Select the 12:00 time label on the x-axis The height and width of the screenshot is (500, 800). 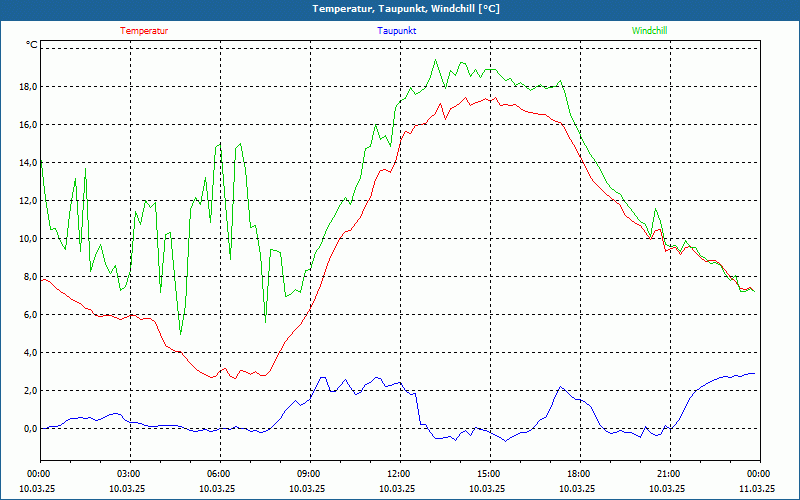[x=399, y=474]
